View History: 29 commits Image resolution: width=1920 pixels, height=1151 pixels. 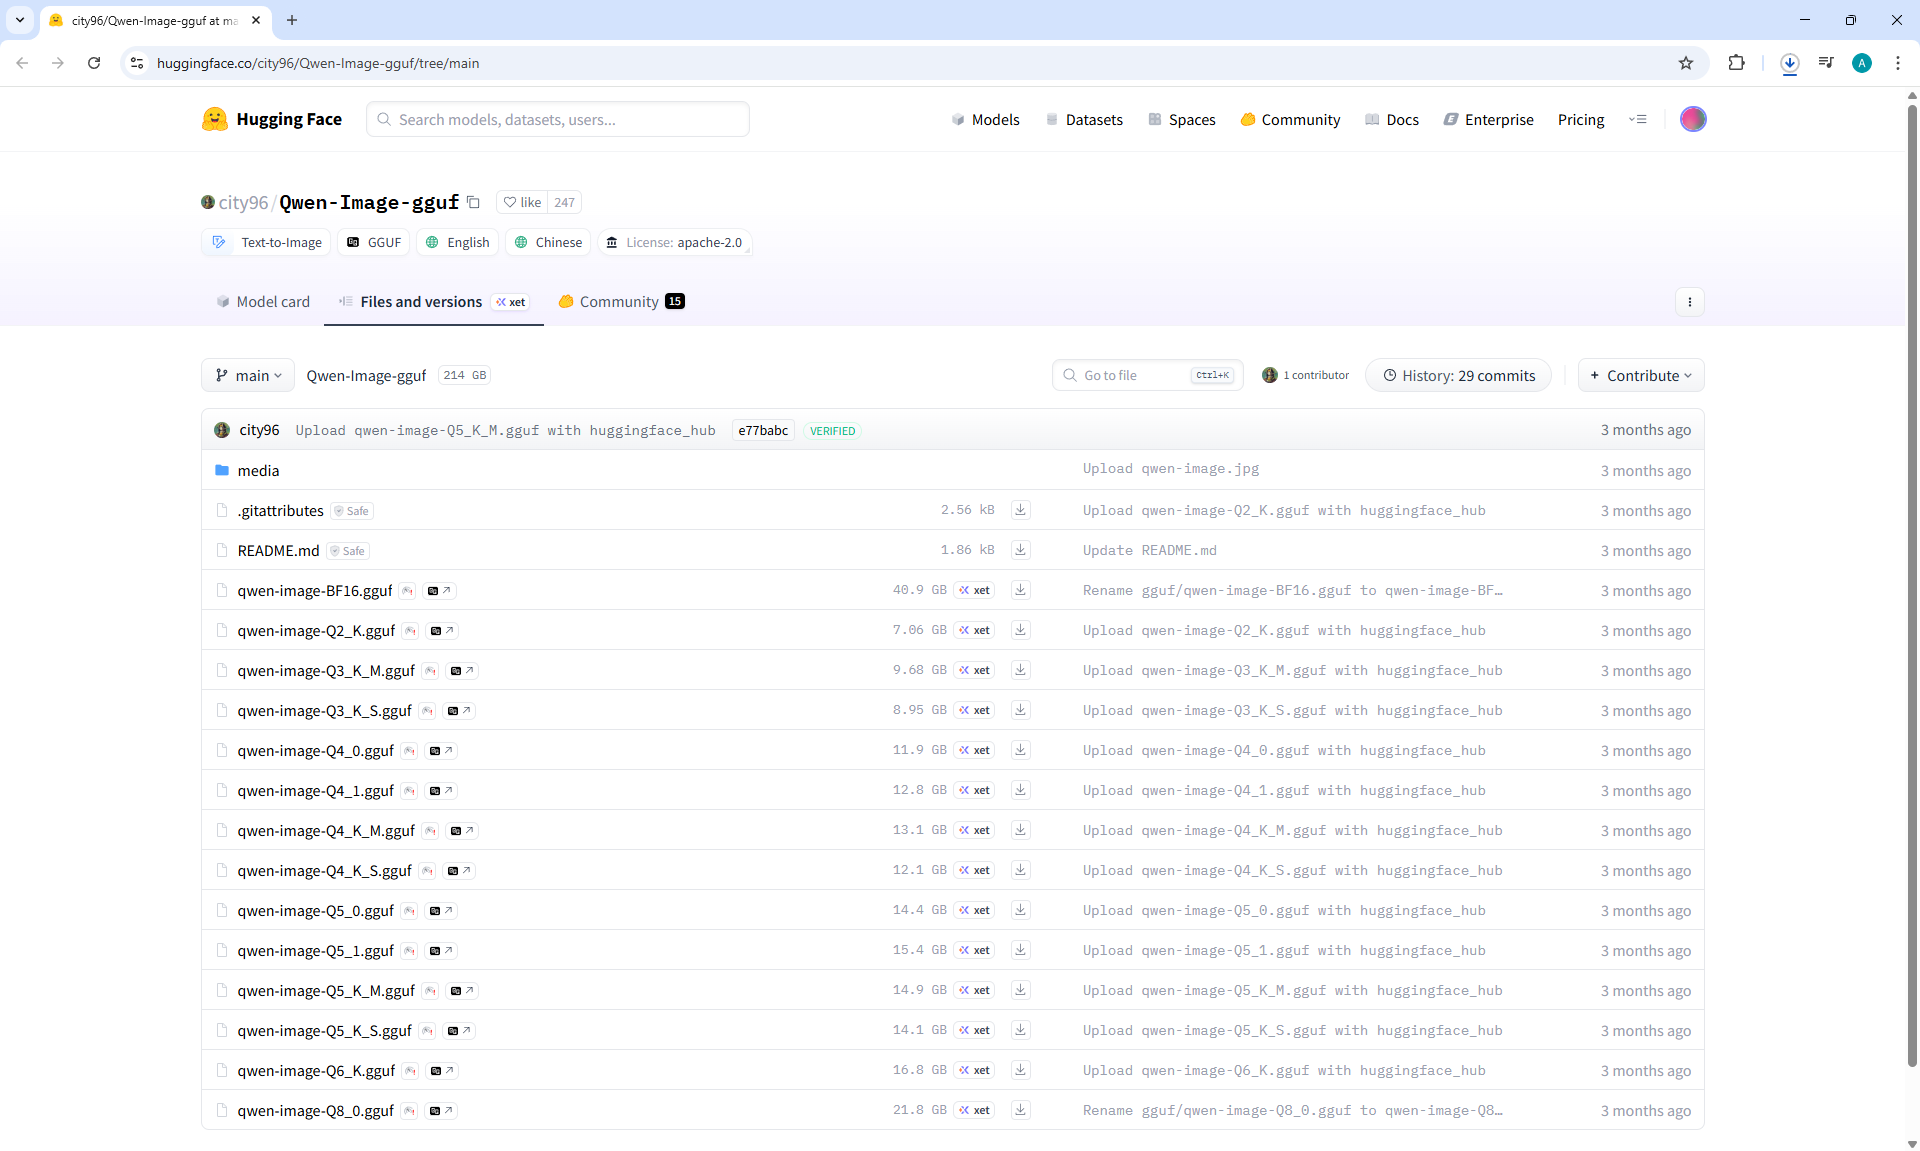(1458, 376)
